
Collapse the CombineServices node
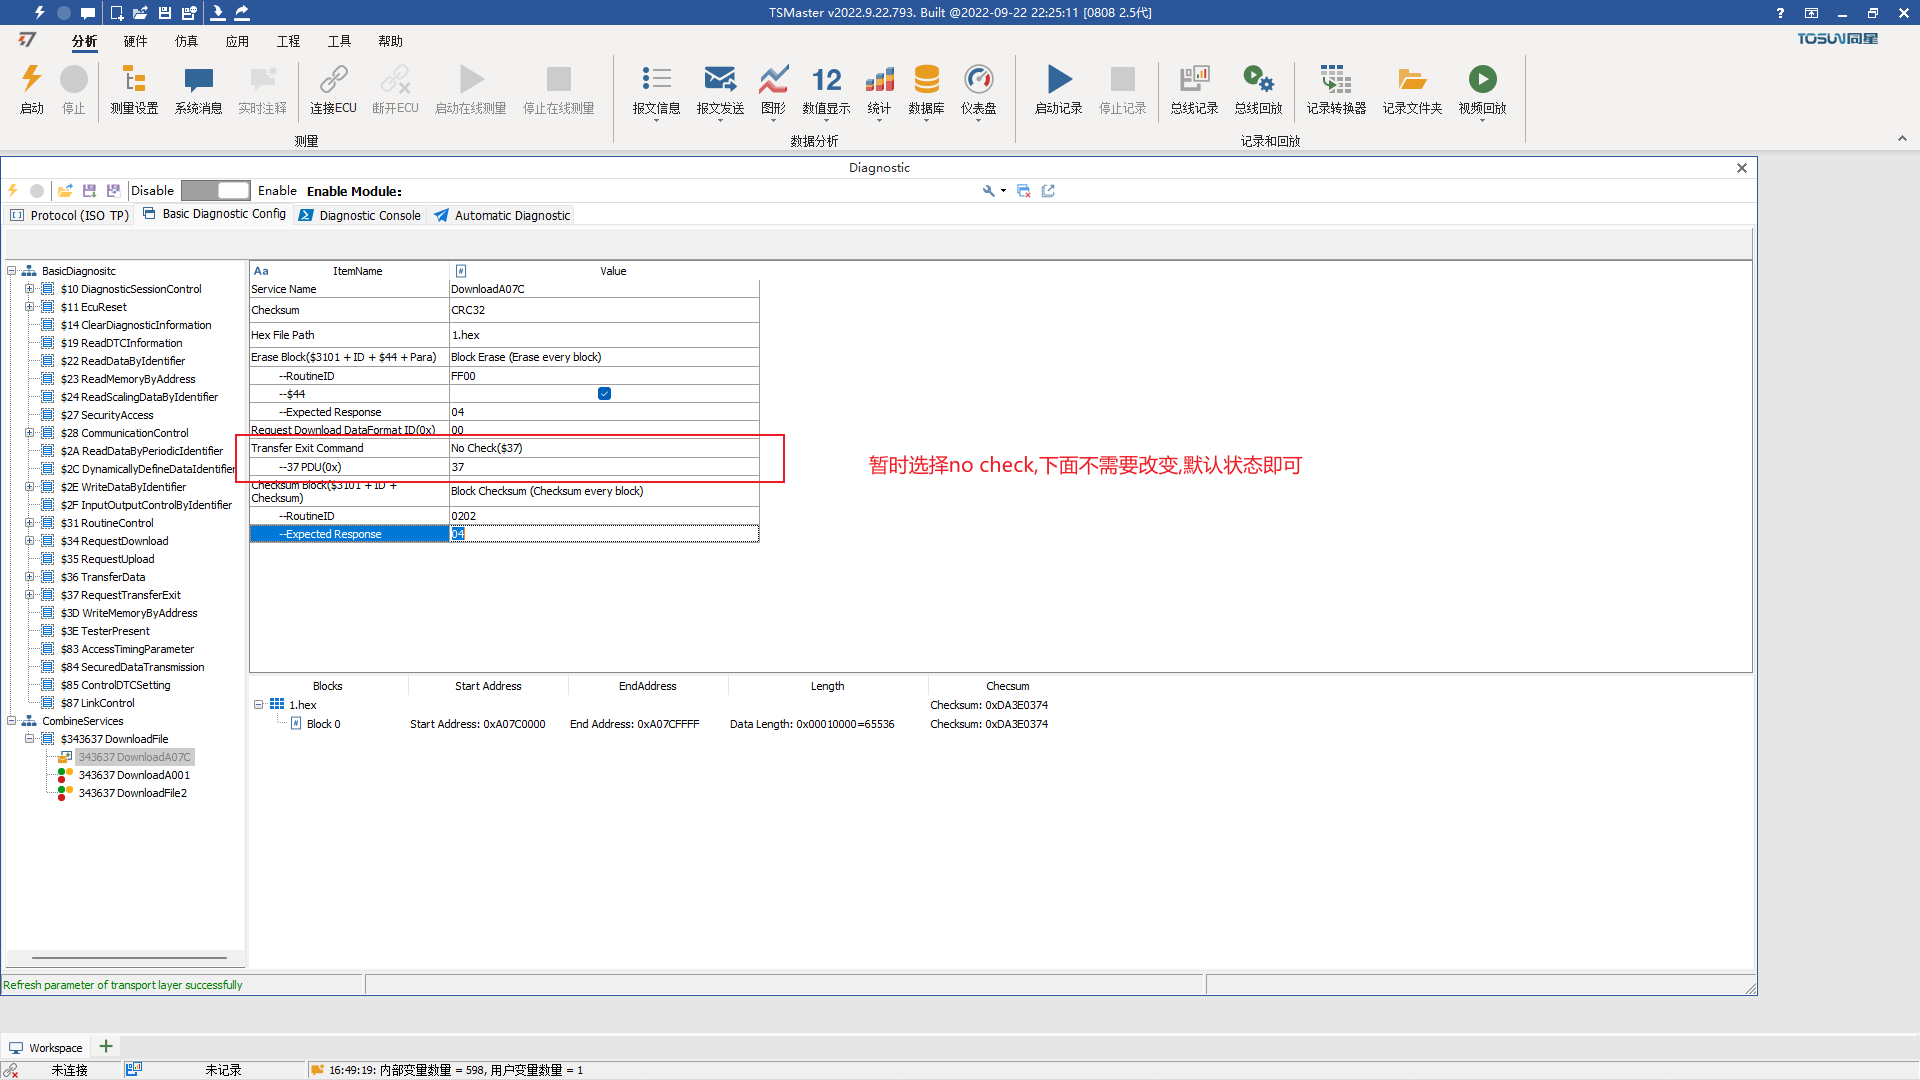[x=11, y=721]
